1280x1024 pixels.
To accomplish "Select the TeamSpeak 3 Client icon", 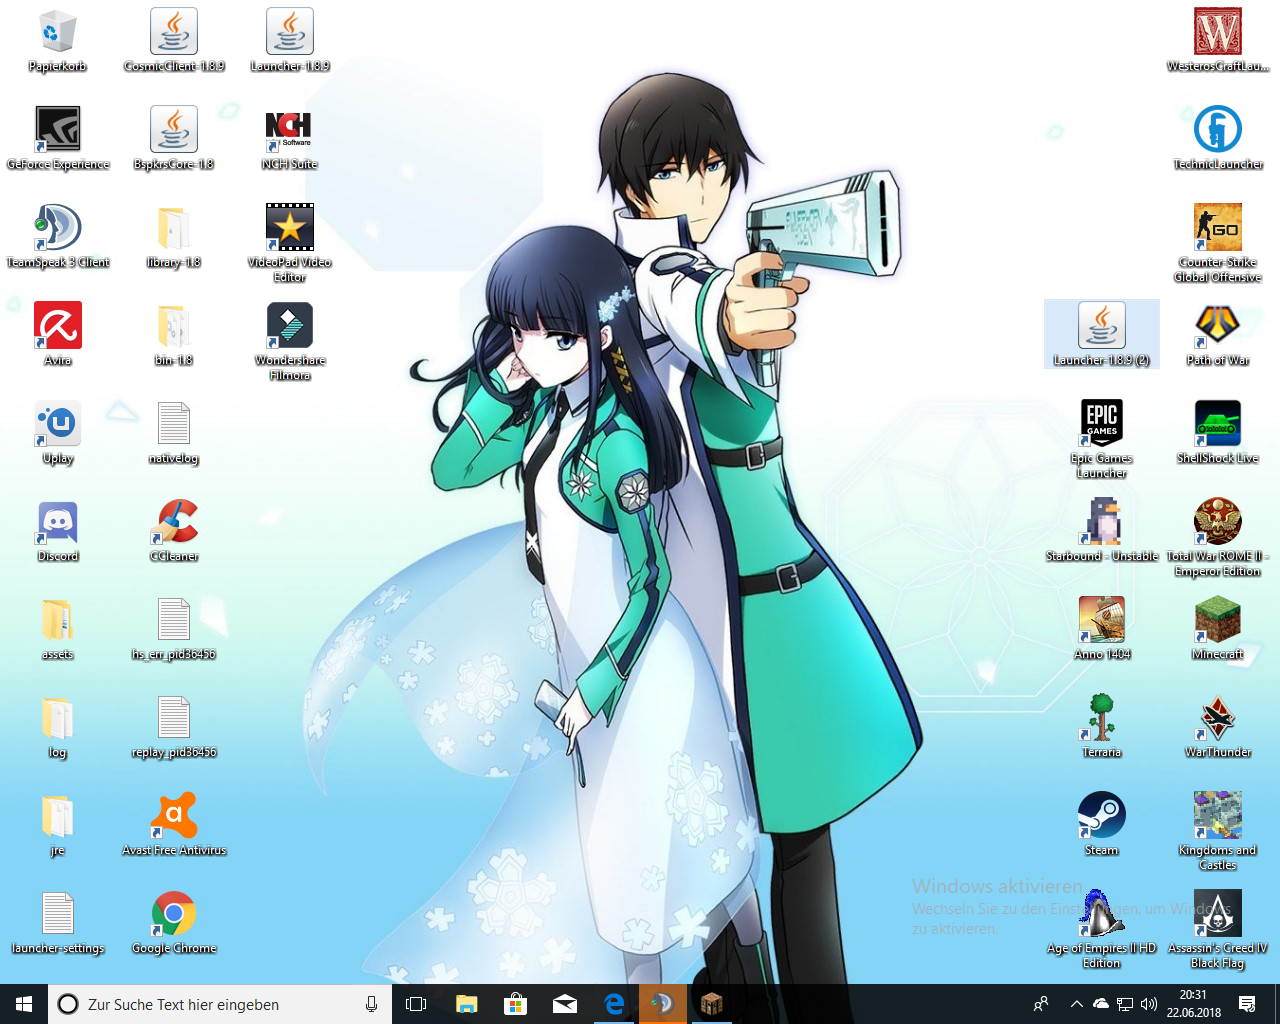I will (58, 228).
